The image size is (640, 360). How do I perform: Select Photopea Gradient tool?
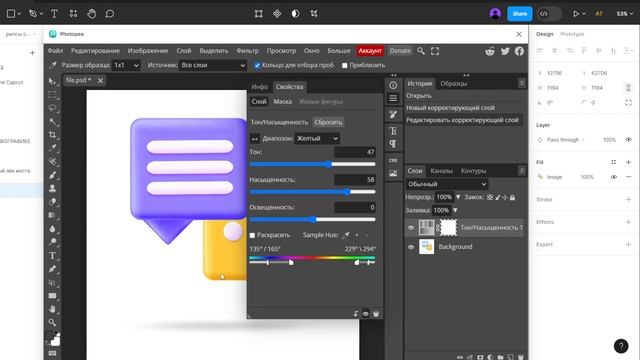[52, 215]
